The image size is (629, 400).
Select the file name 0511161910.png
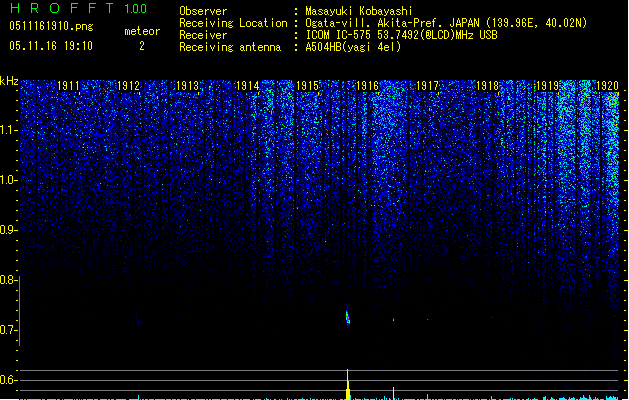[51, 26]
